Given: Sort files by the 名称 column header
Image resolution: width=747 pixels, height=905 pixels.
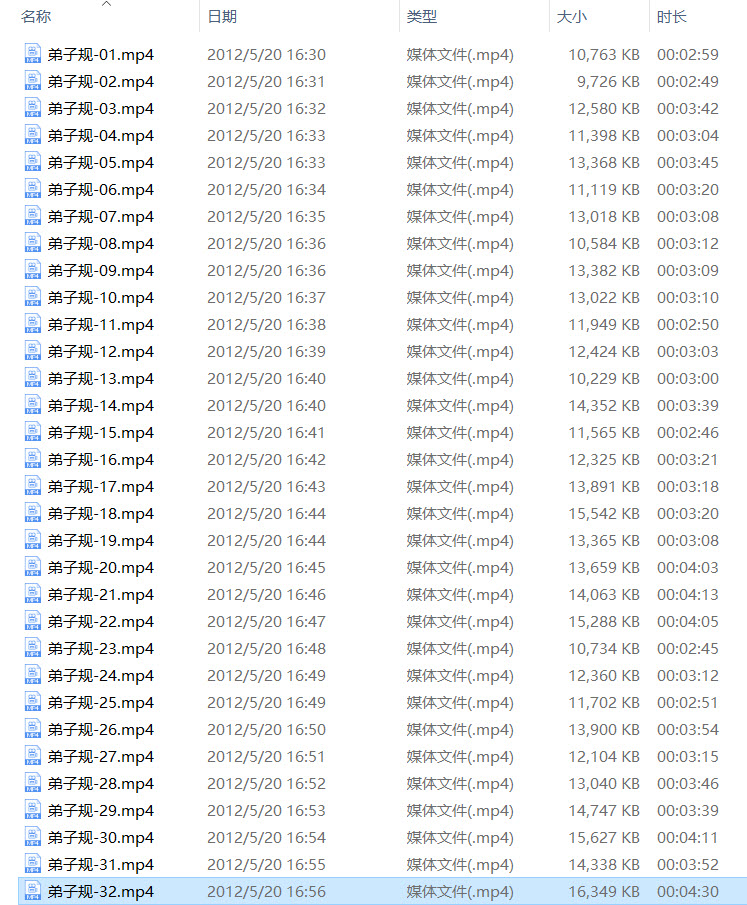Looking at the screenshot, I should (36, 17).
